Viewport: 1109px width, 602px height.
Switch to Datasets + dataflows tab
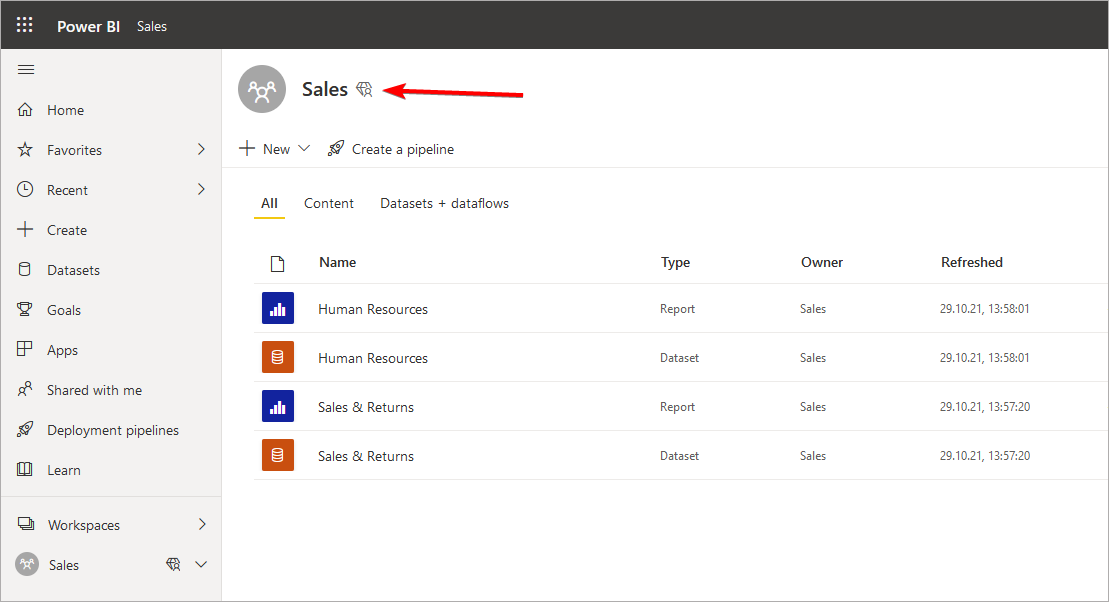click(x=444, y=203)
